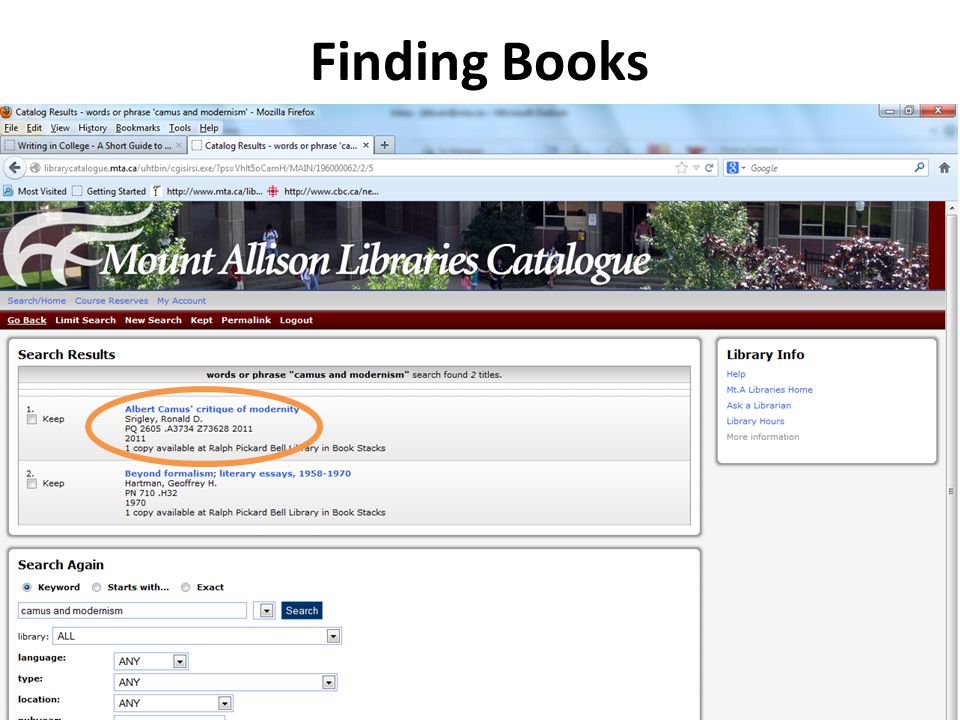Click the author Hartman, Geoffrey H. text
This screenshot has width=960, height=720.
[171, 483]
